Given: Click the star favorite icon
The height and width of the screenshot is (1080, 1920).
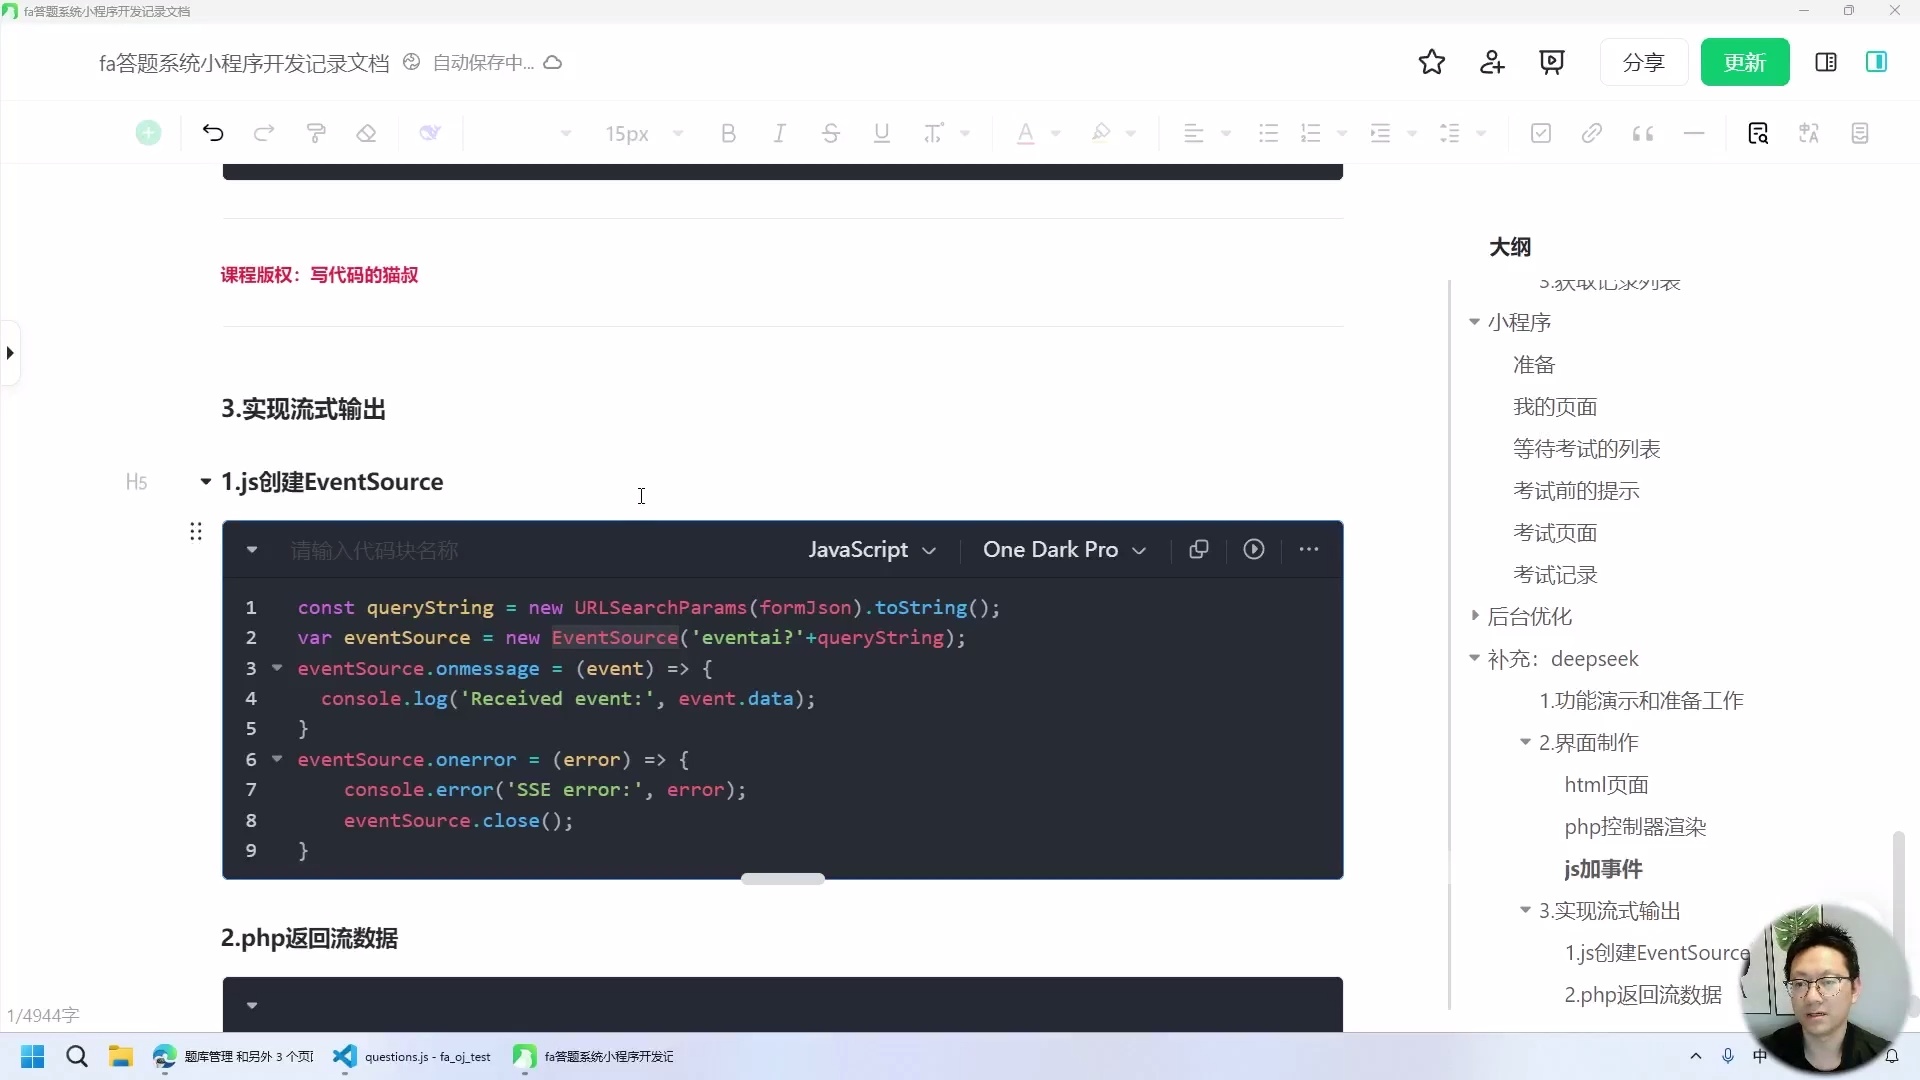Looking at the screenshot, I should click(x=1432, y=62).
